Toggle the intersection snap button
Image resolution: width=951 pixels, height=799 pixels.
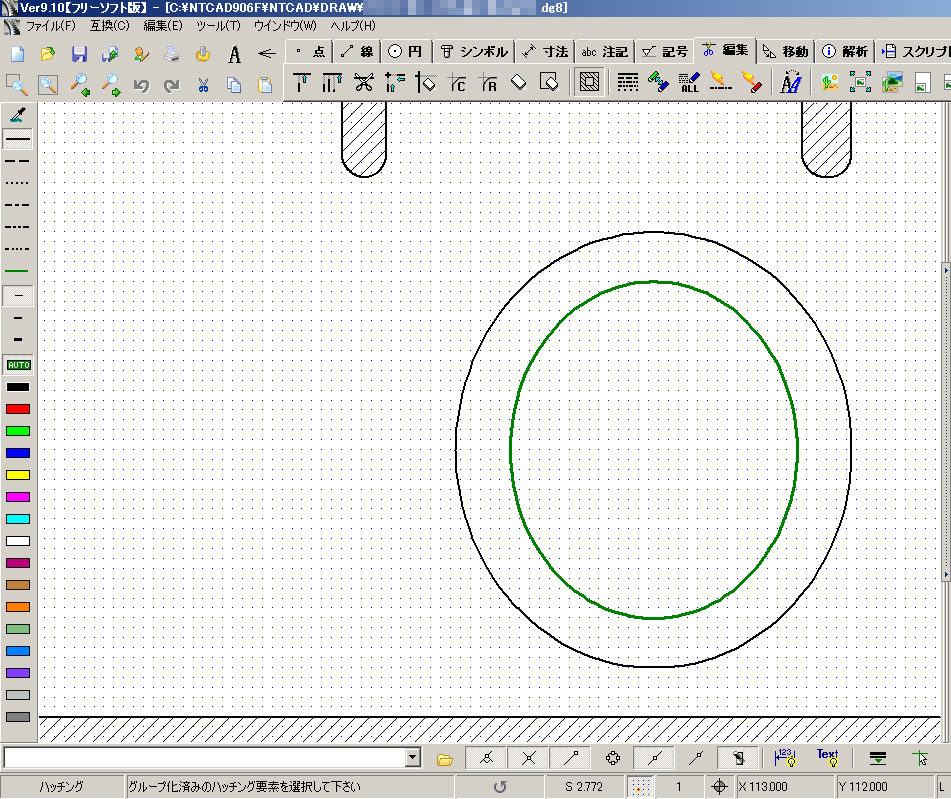[x=528, y=758]
